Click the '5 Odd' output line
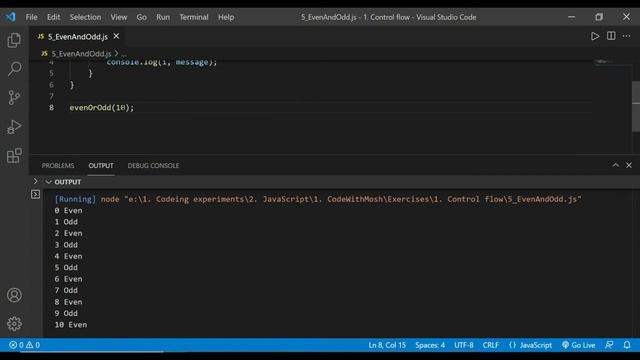Screen dimensions: 640x360 (x=66, y=268)
